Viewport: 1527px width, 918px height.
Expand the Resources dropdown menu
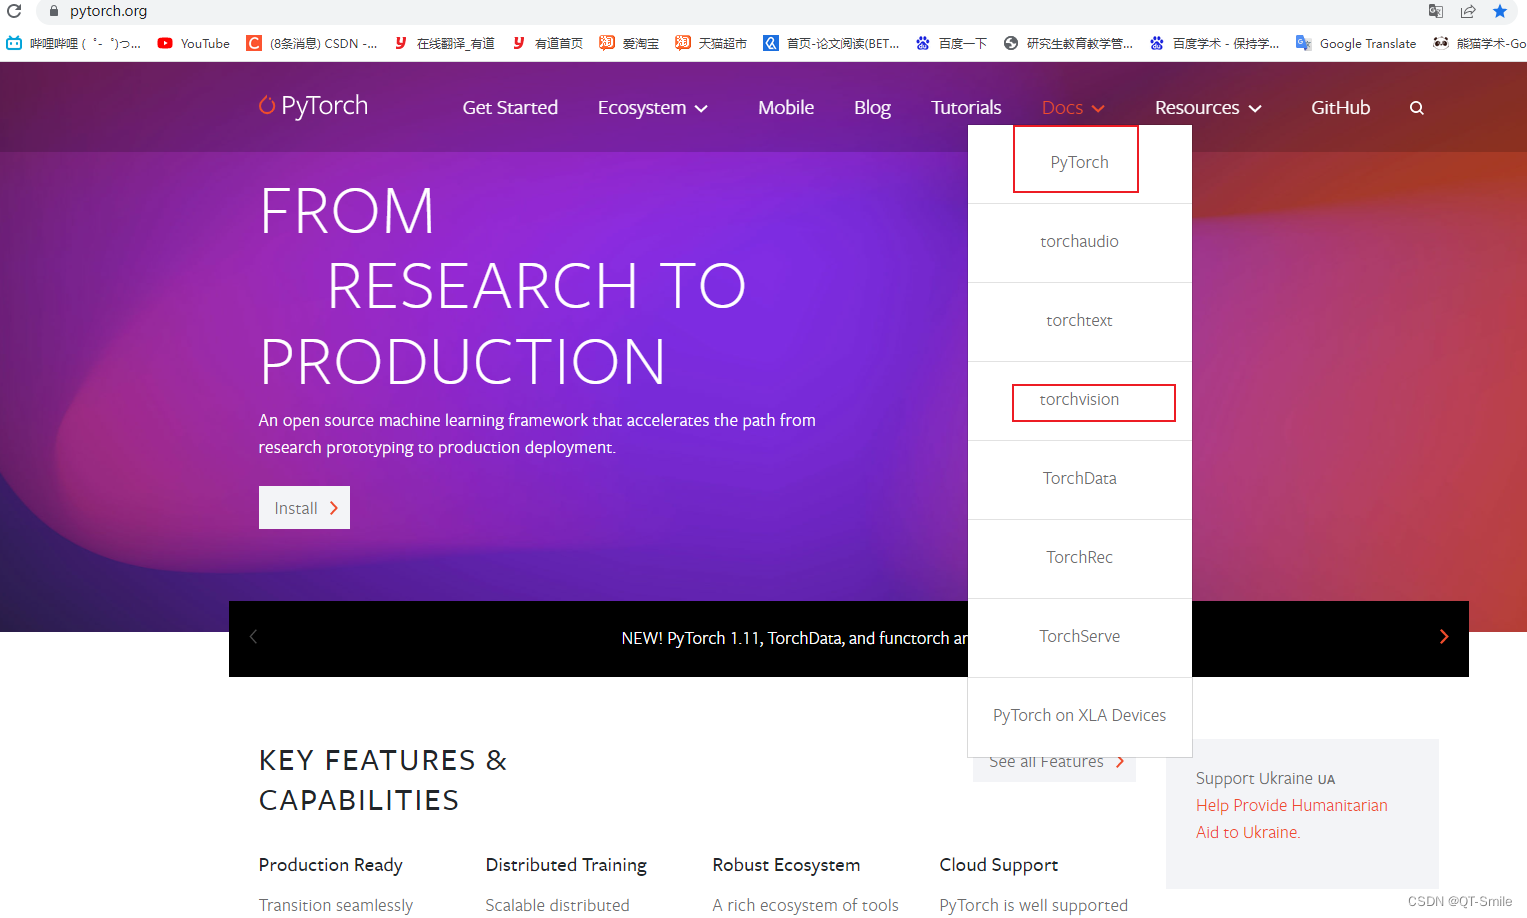[x=1207, y=108]
